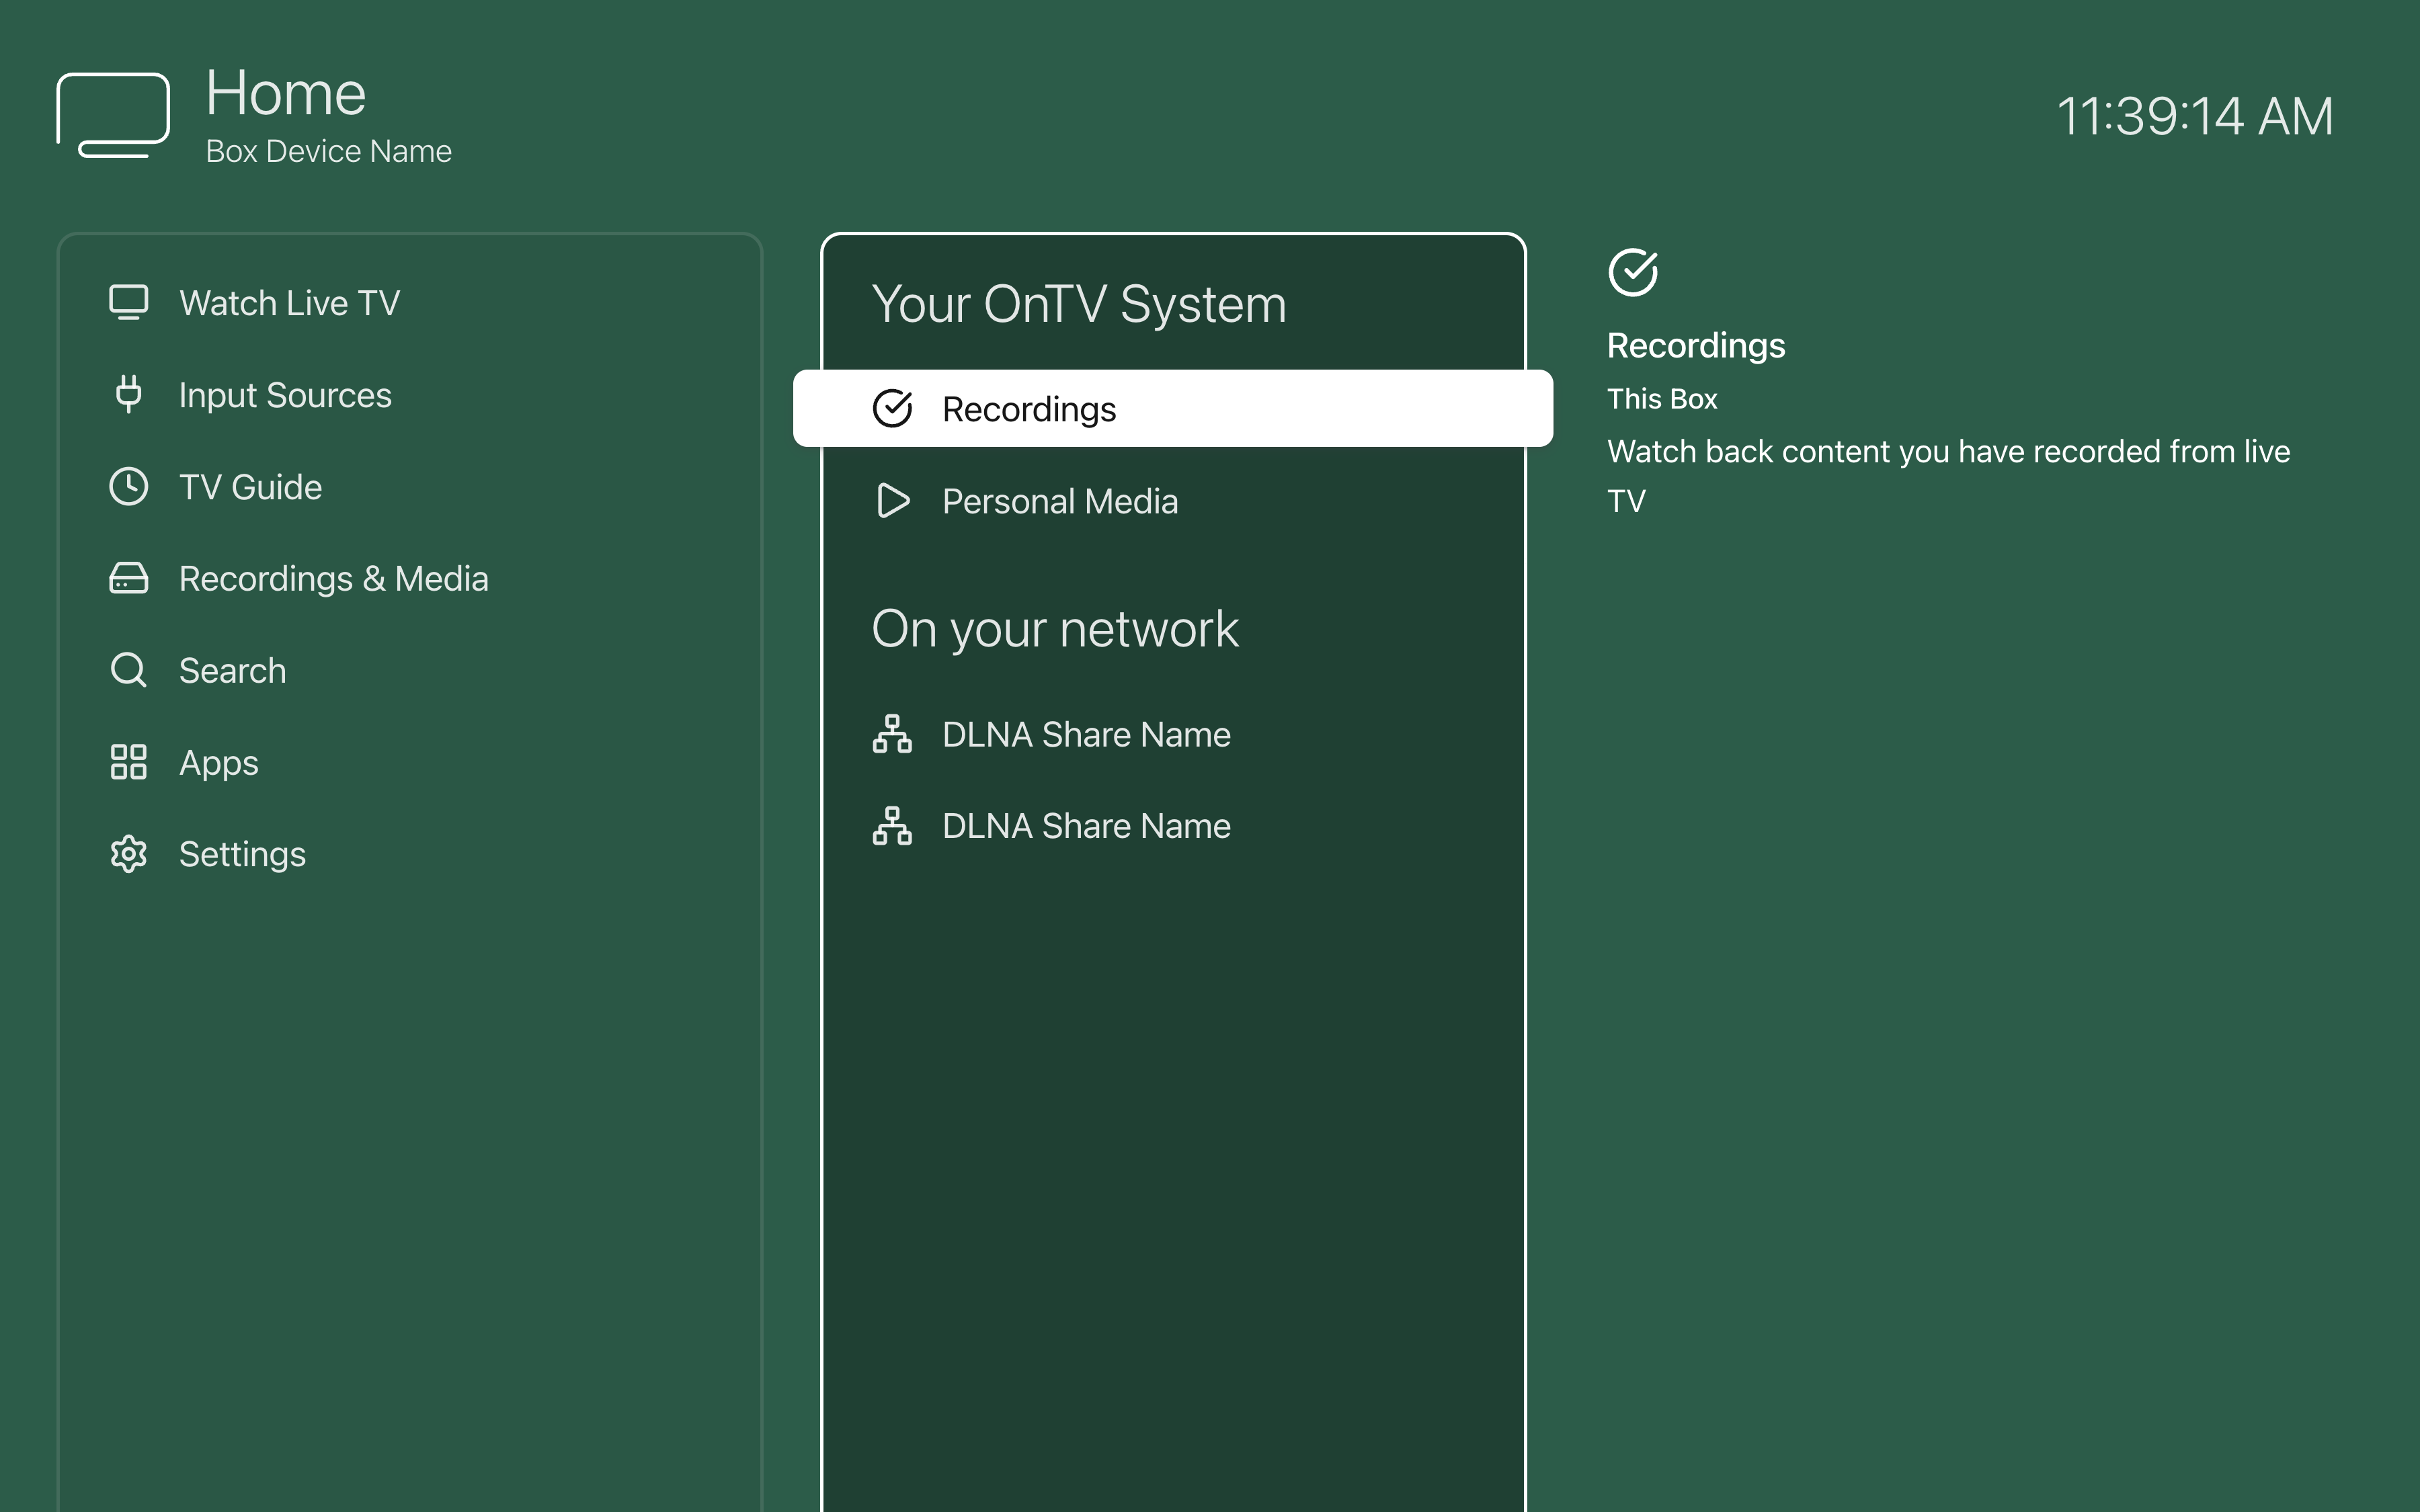
Task: Click the second DLNA share network icon
Action: pyautogui.click(x=892, y=826)
